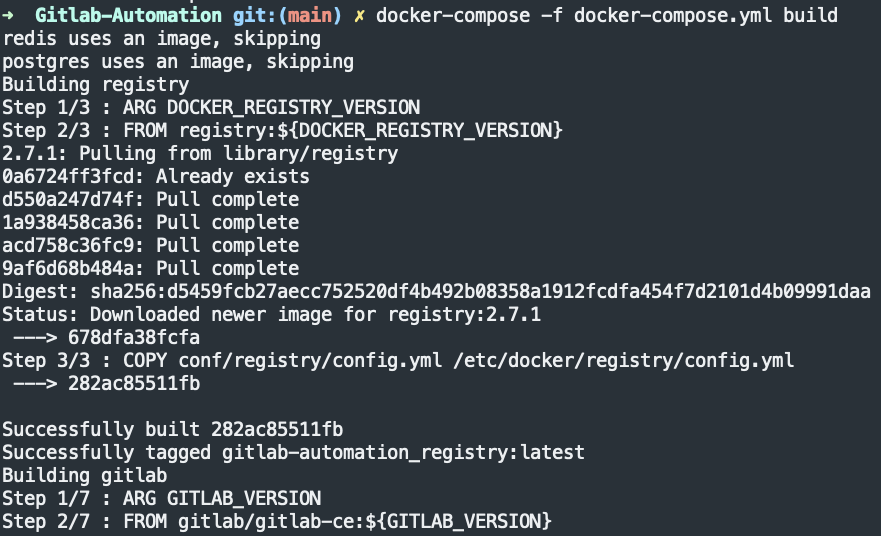
Task: Click the 'FROM gitlab/gitlab-ce' step line
Action: [x=277, y=521]
